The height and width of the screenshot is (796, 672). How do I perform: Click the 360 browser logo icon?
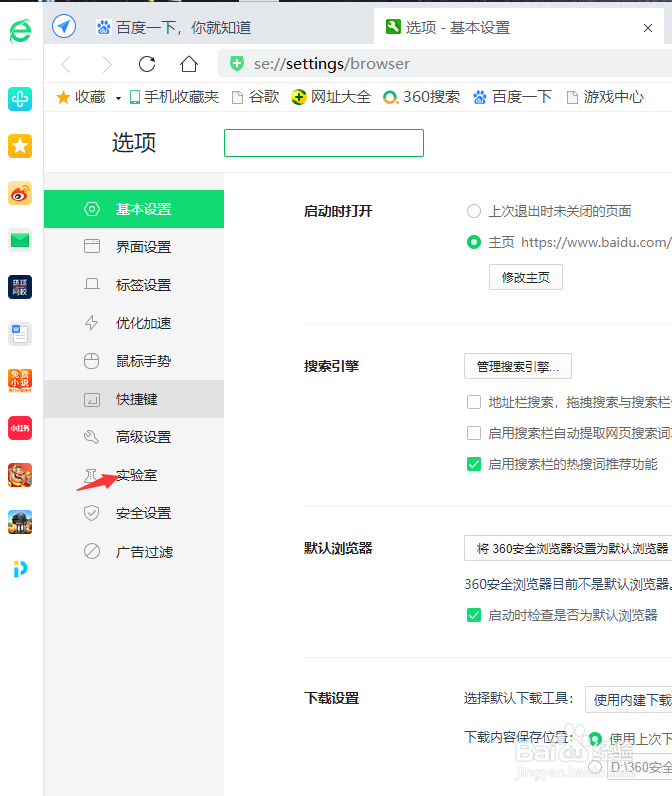tap(20, 31)
